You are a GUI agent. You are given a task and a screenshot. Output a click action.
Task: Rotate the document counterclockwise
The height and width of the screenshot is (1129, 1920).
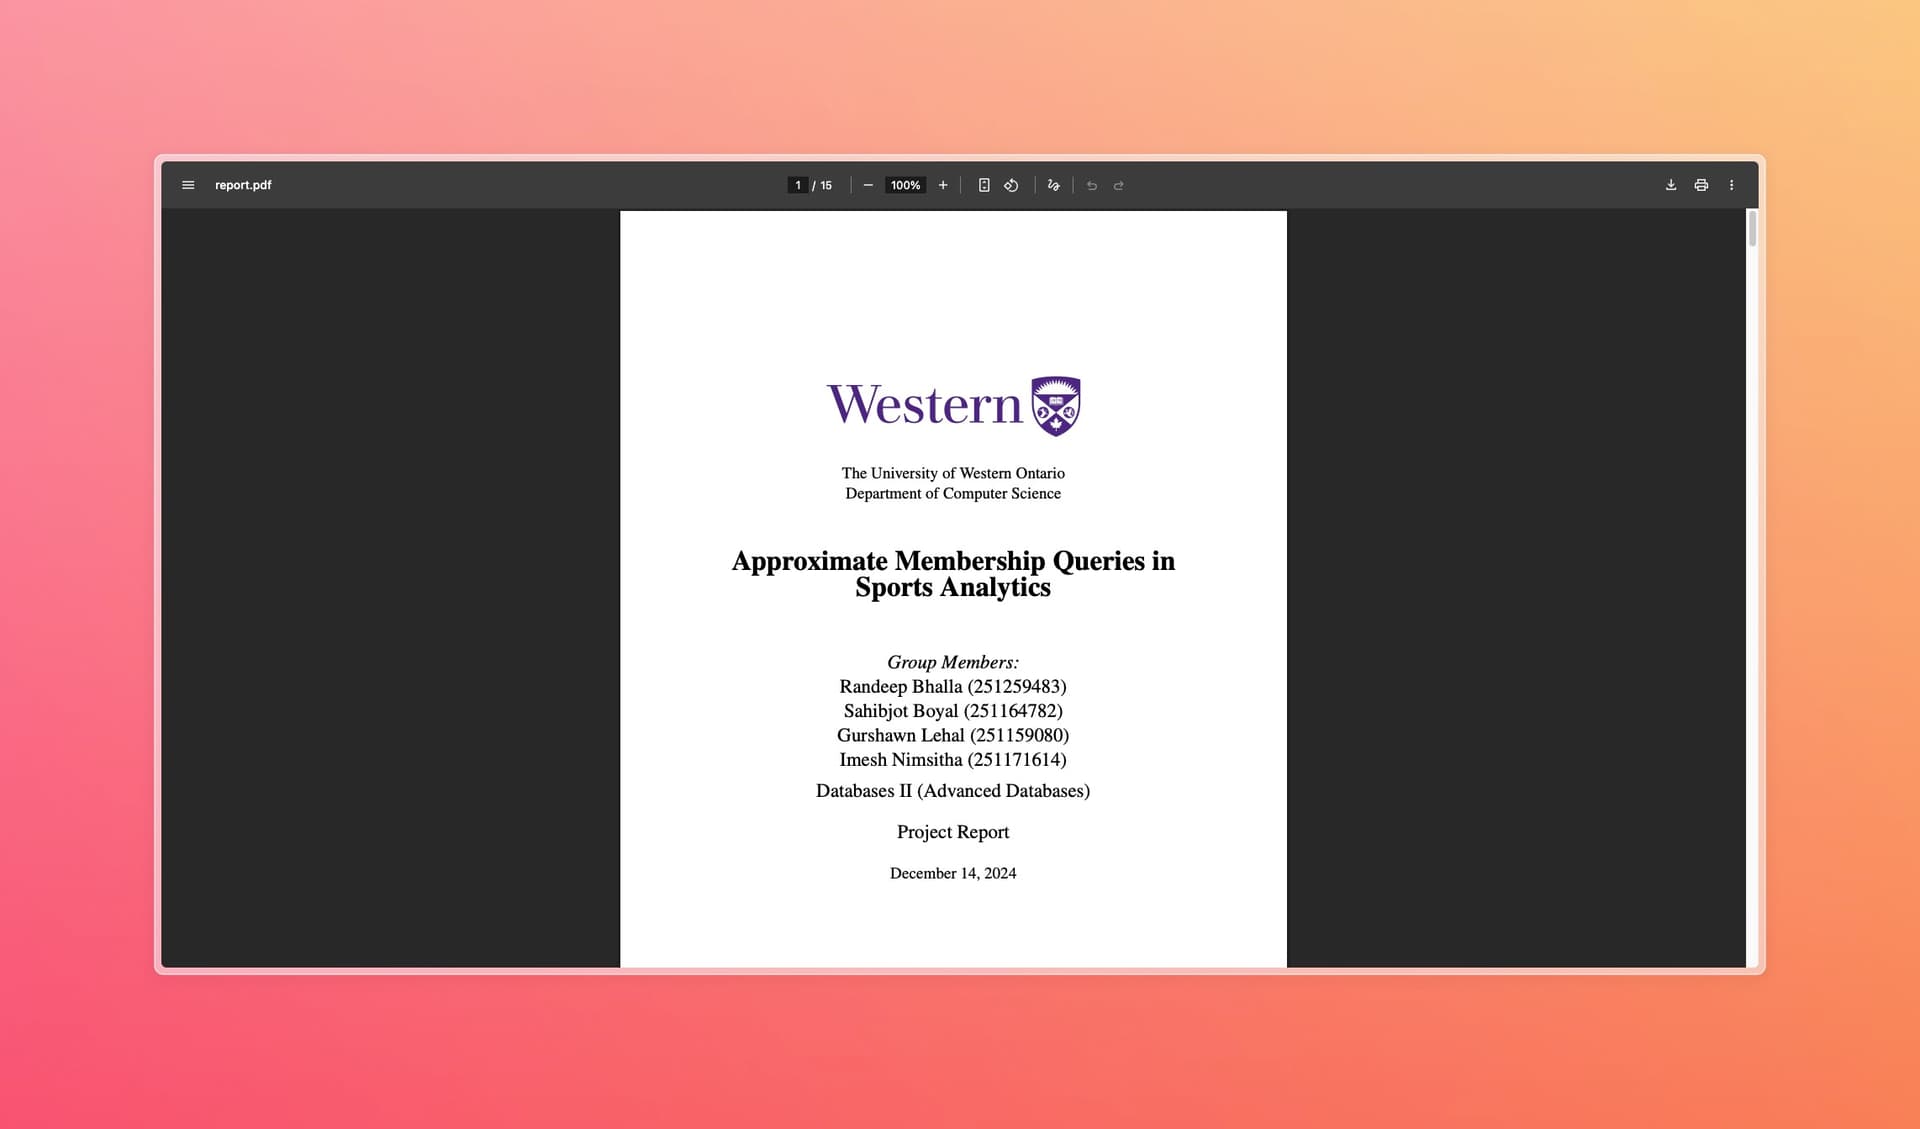pos(1011,185)
